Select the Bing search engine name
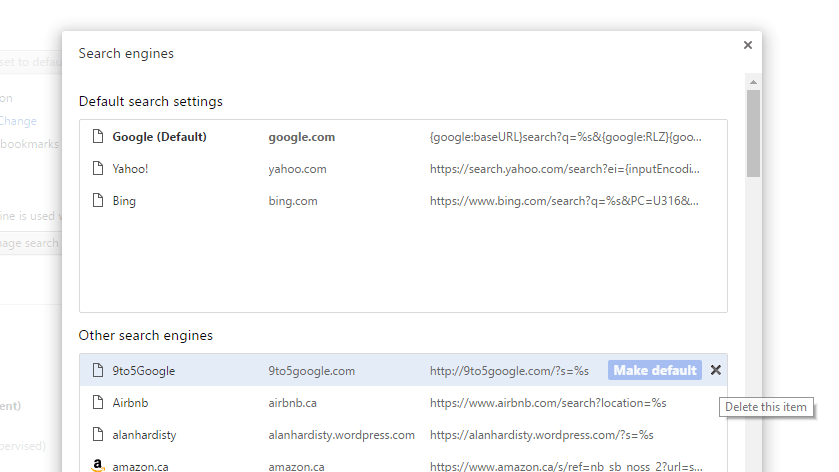 (124, 201)
